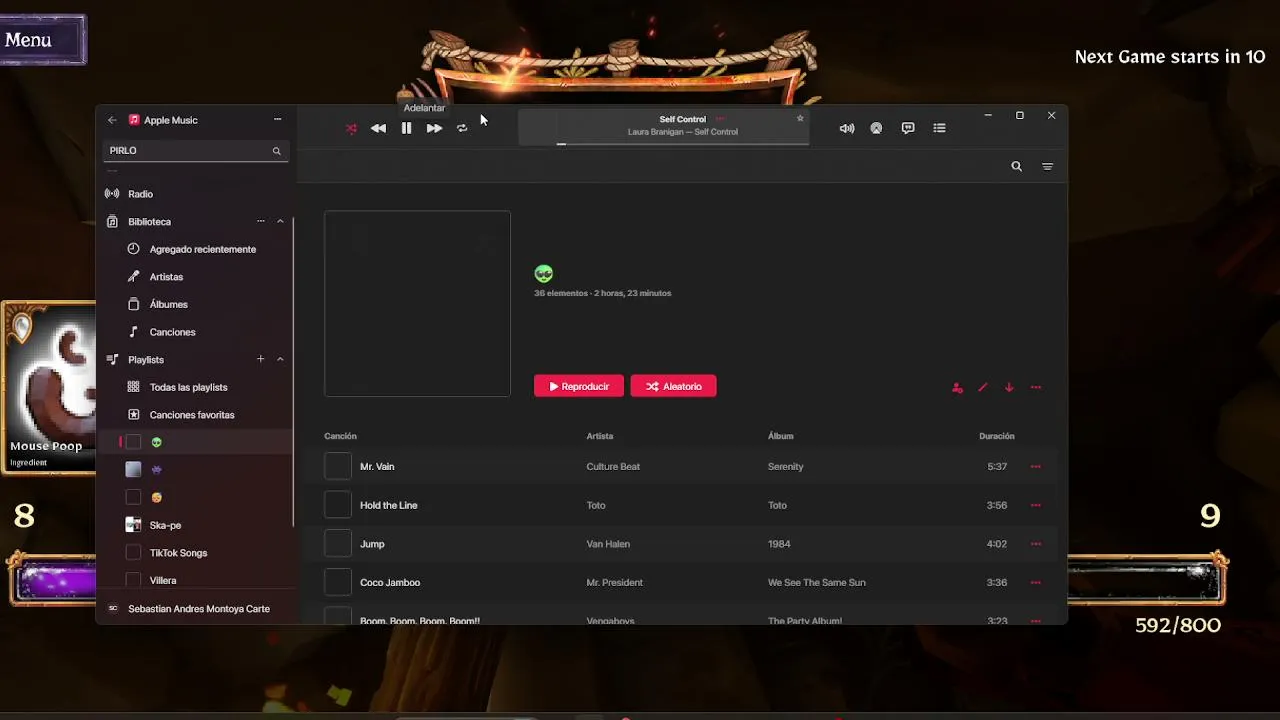Open playlist more options menu

pos(1036,388)
